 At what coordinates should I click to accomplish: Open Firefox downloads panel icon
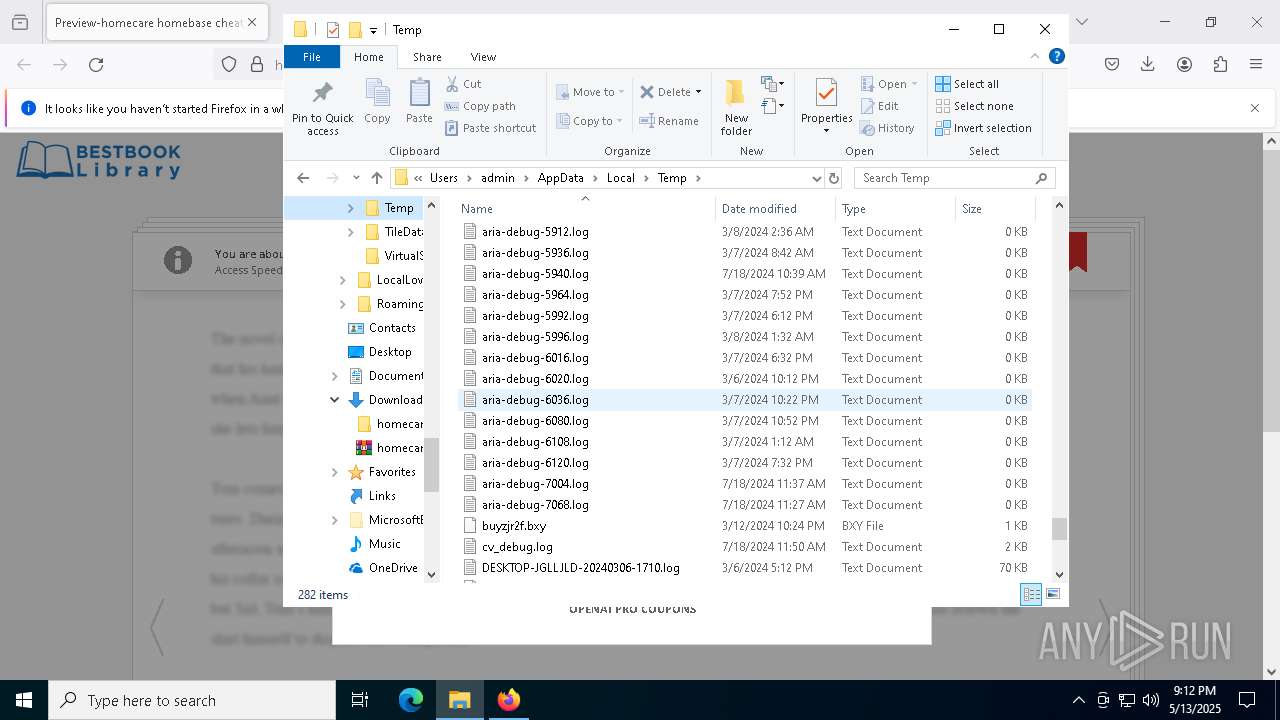[1148, 65]
